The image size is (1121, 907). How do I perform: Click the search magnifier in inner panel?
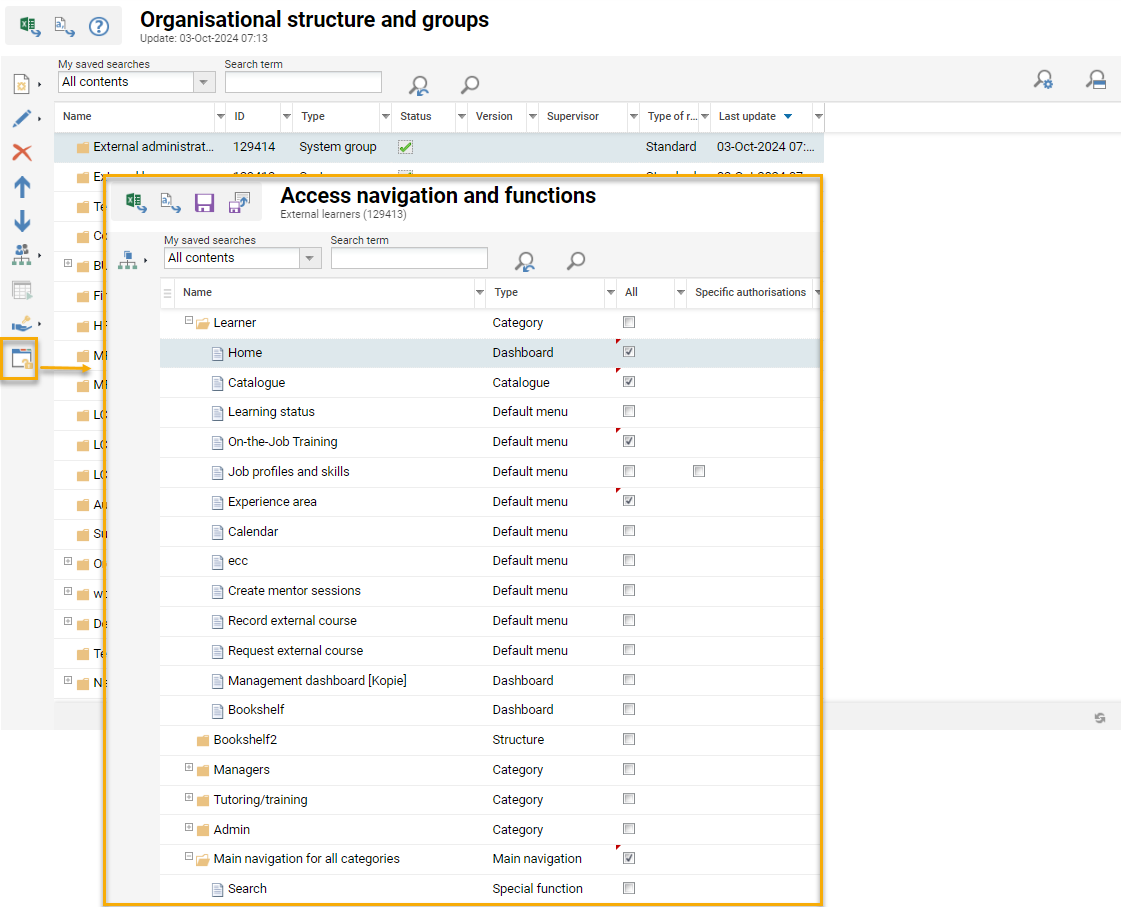coord(576,261)
